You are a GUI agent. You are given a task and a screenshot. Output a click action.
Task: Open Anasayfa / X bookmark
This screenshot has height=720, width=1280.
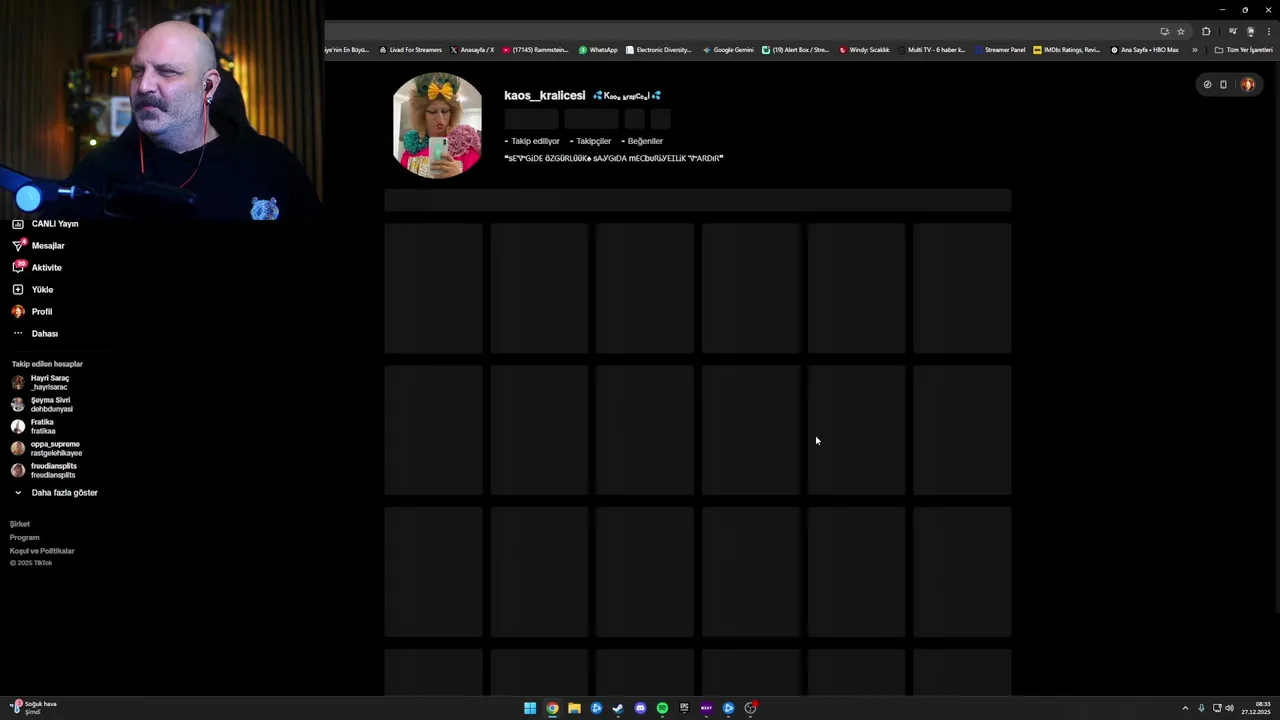pos(472,50)
